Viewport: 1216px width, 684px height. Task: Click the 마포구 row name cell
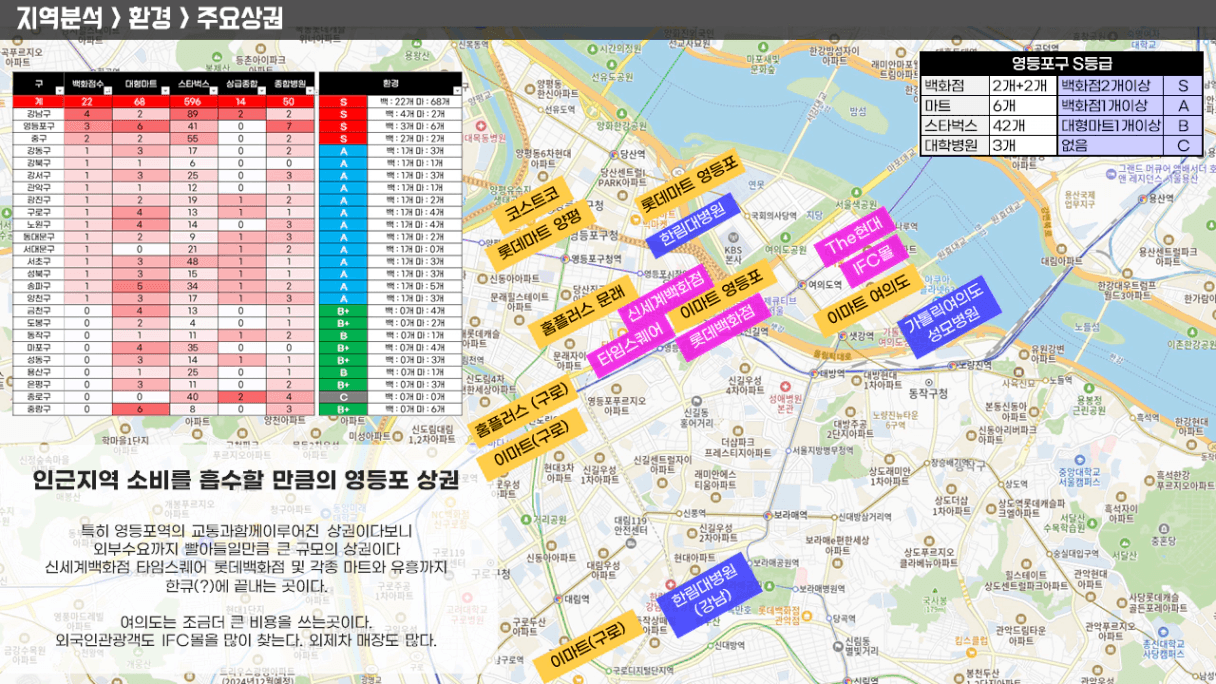38,347
